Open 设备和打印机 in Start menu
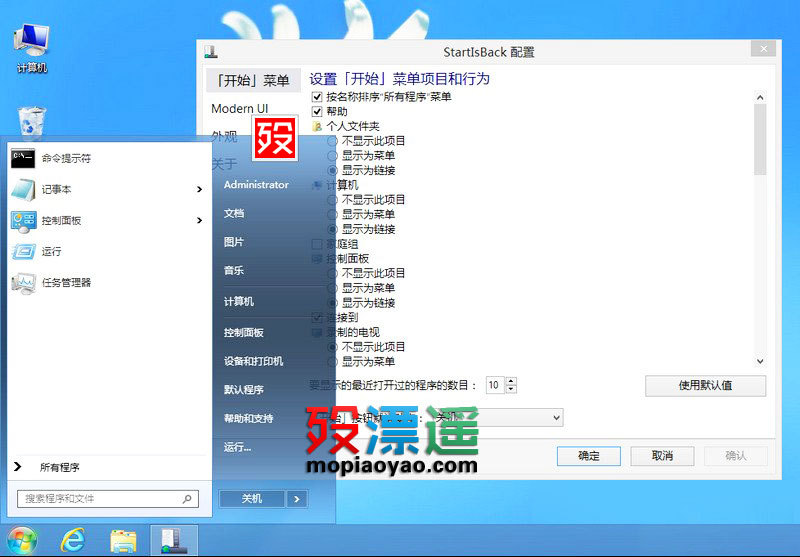This screenshot has height=557, width=800. [253, 361]
